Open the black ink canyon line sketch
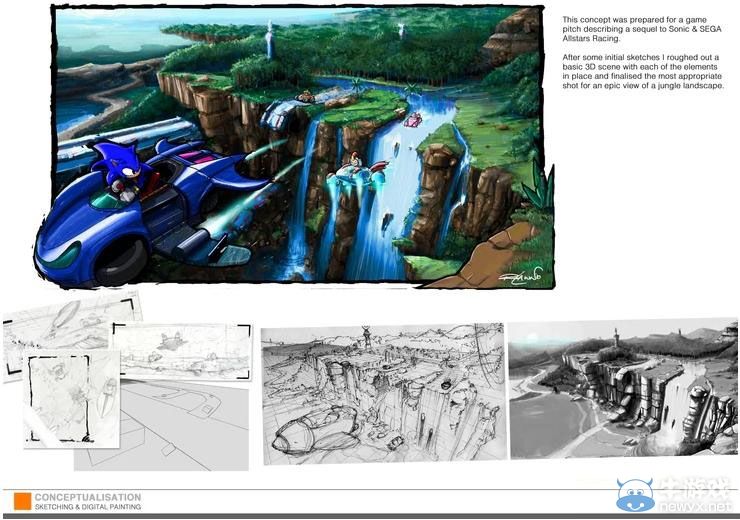Viewport: 740px width, 520px height. click(x=382, y=393)
